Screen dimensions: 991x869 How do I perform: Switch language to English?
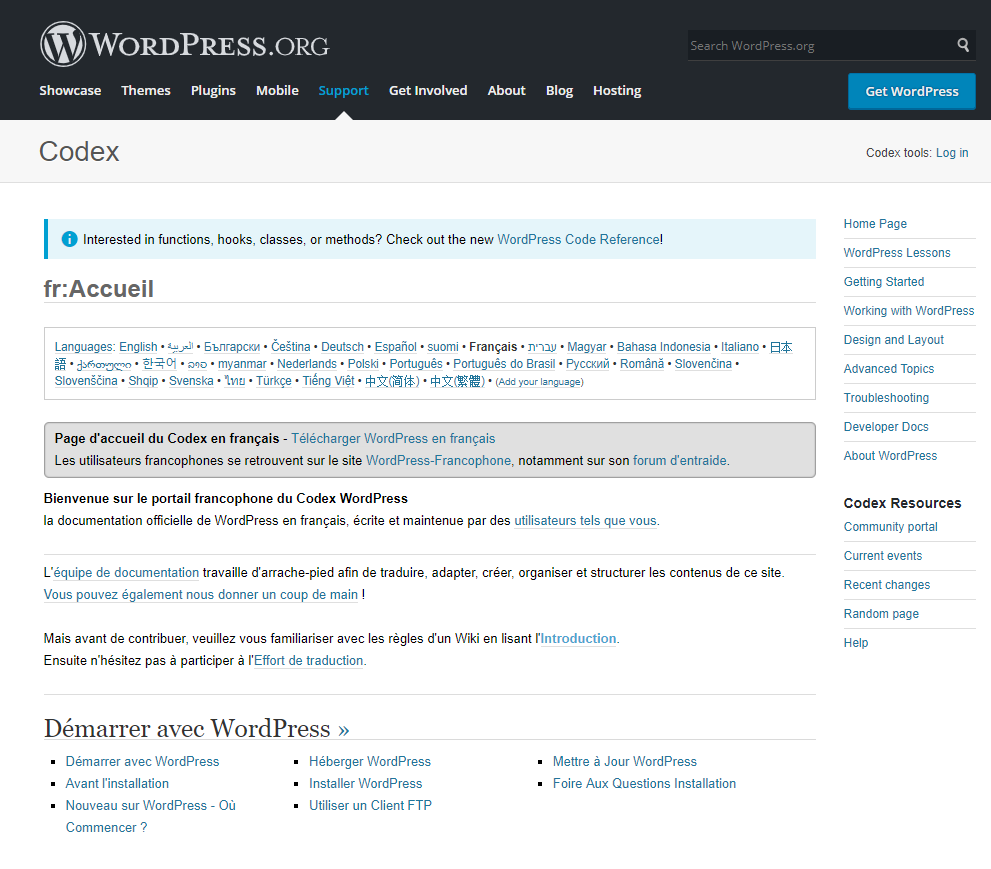point(138,346)
